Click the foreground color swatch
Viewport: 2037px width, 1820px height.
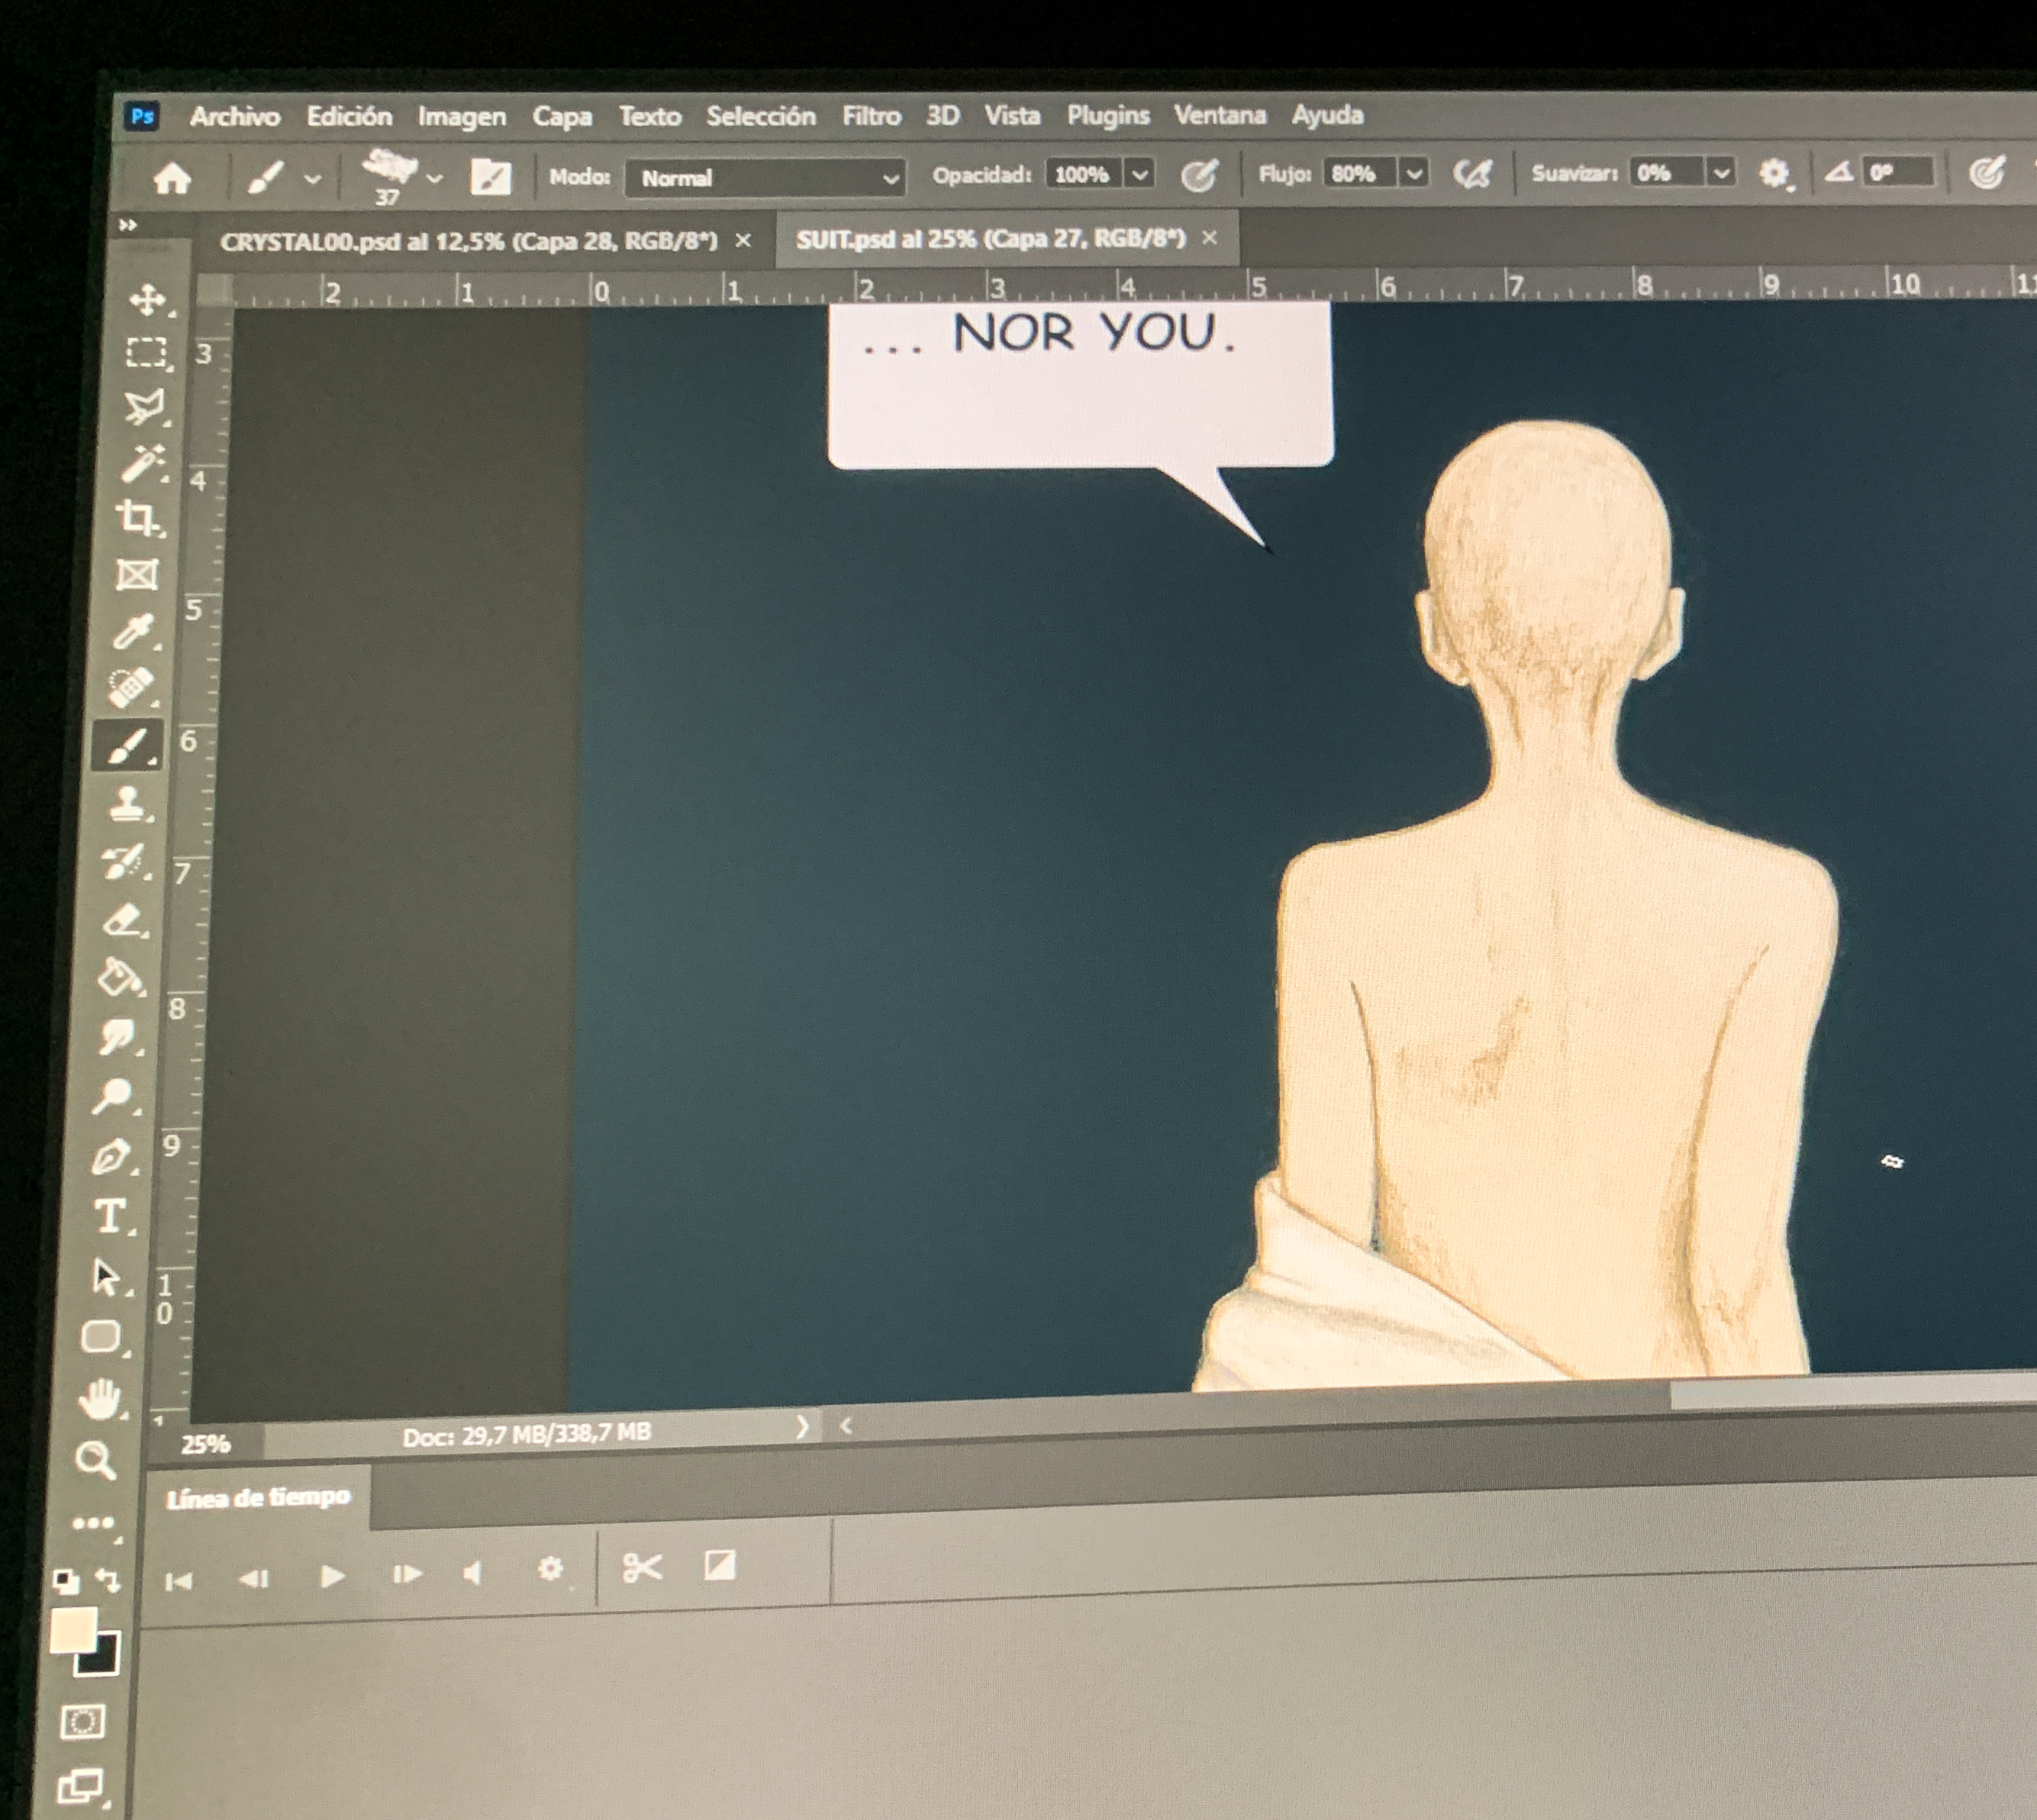[x=72, y=1631]
